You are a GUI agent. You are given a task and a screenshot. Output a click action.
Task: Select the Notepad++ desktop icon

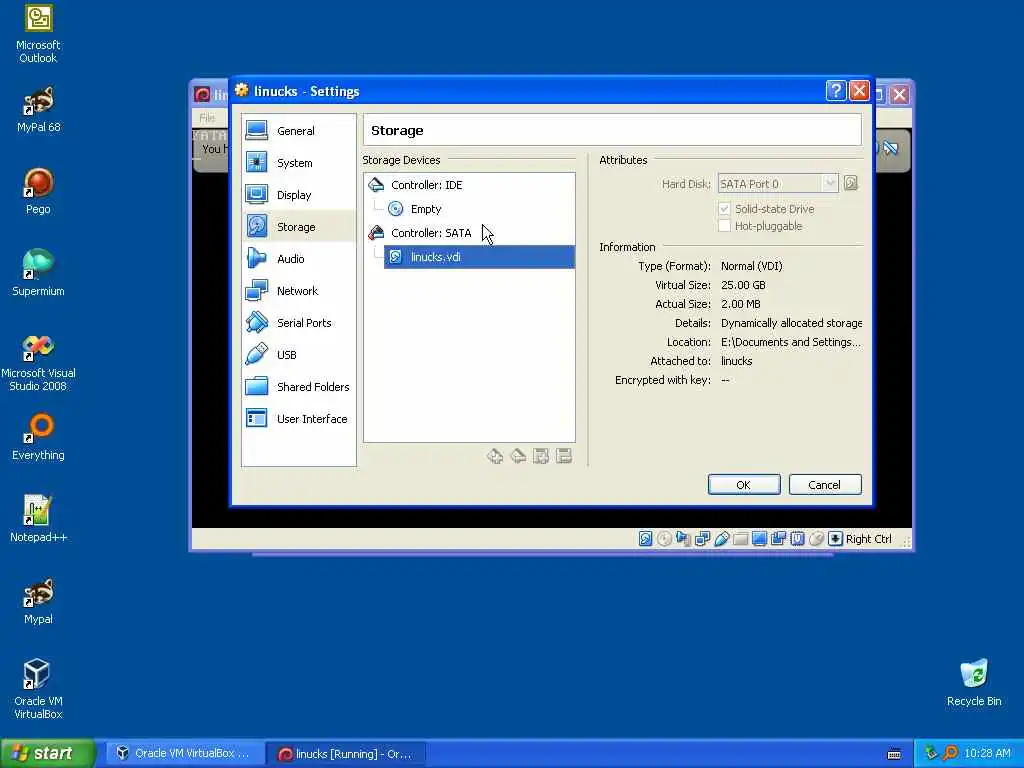38,519
